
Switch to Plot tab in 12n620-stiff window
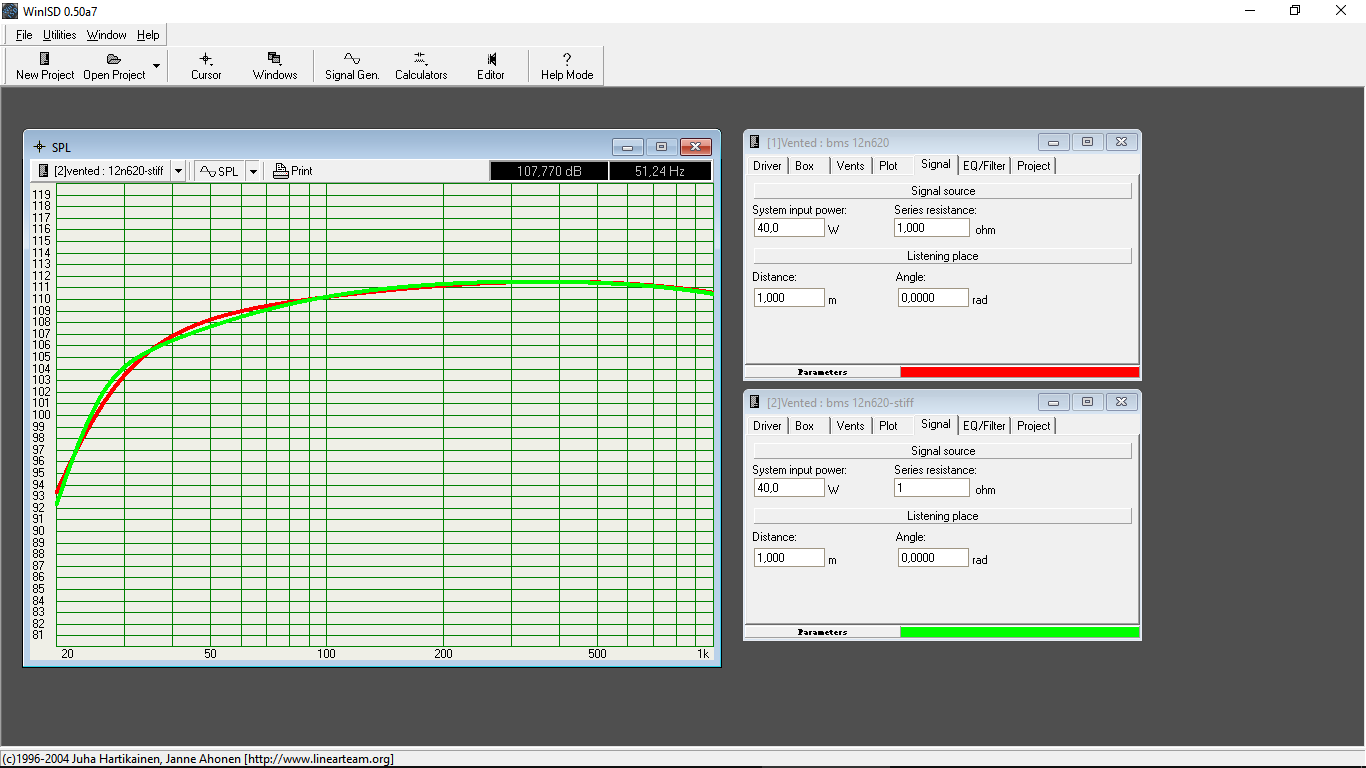pos(889,426)
